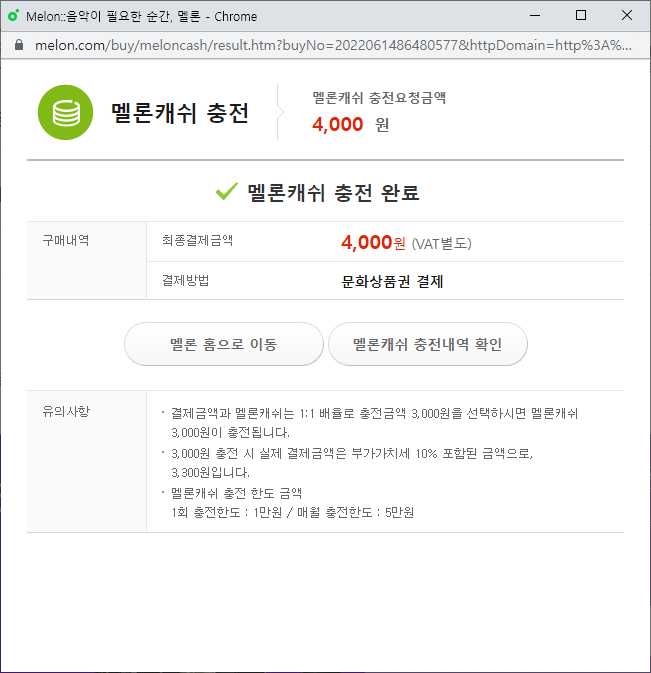Click the window title text in title bar
This screenshot has height=673, width=651.
141,16
